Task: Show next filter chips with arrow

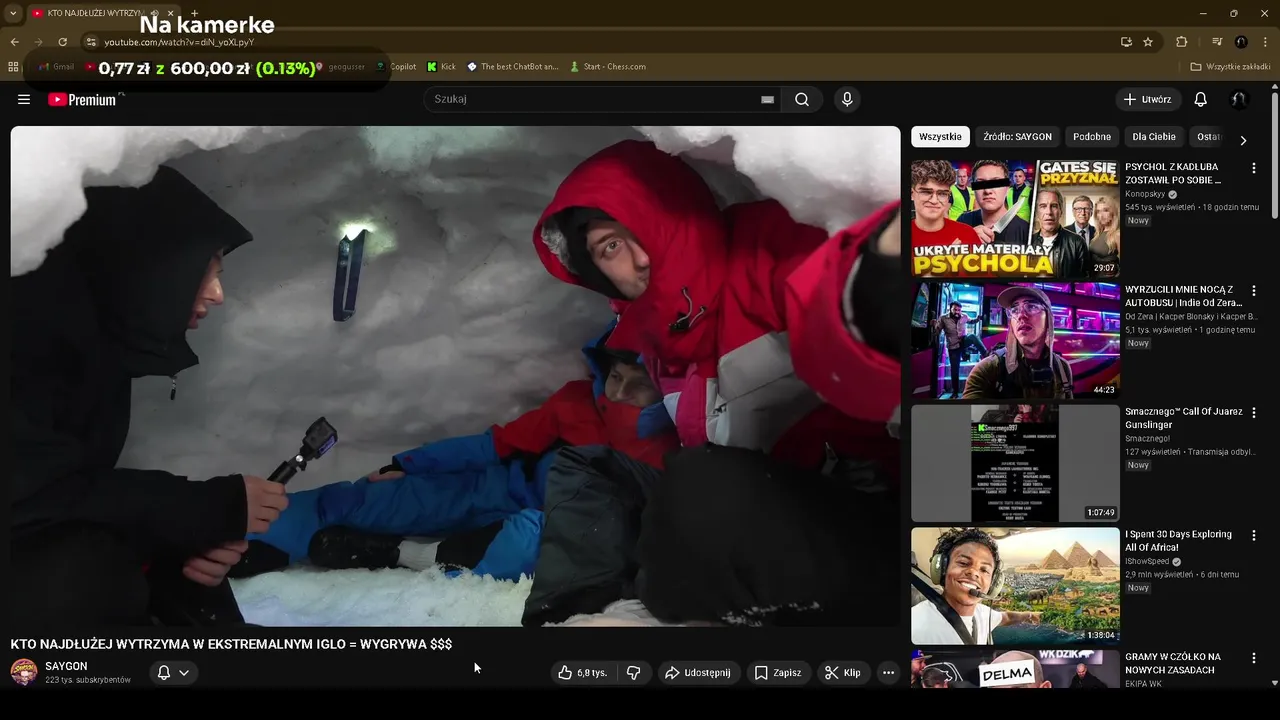Action: click(1243, 140)
